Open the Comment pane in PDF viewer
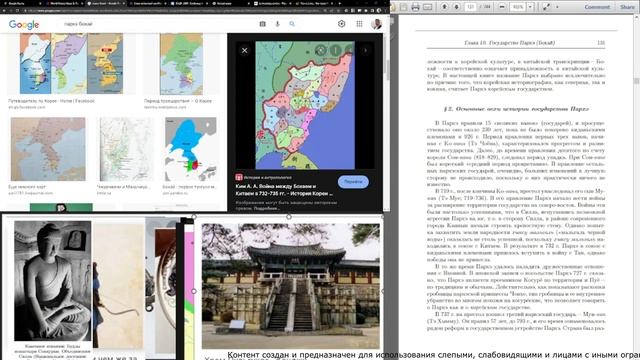The width and height of the screenshot is (640, 360). pos(597,7)
